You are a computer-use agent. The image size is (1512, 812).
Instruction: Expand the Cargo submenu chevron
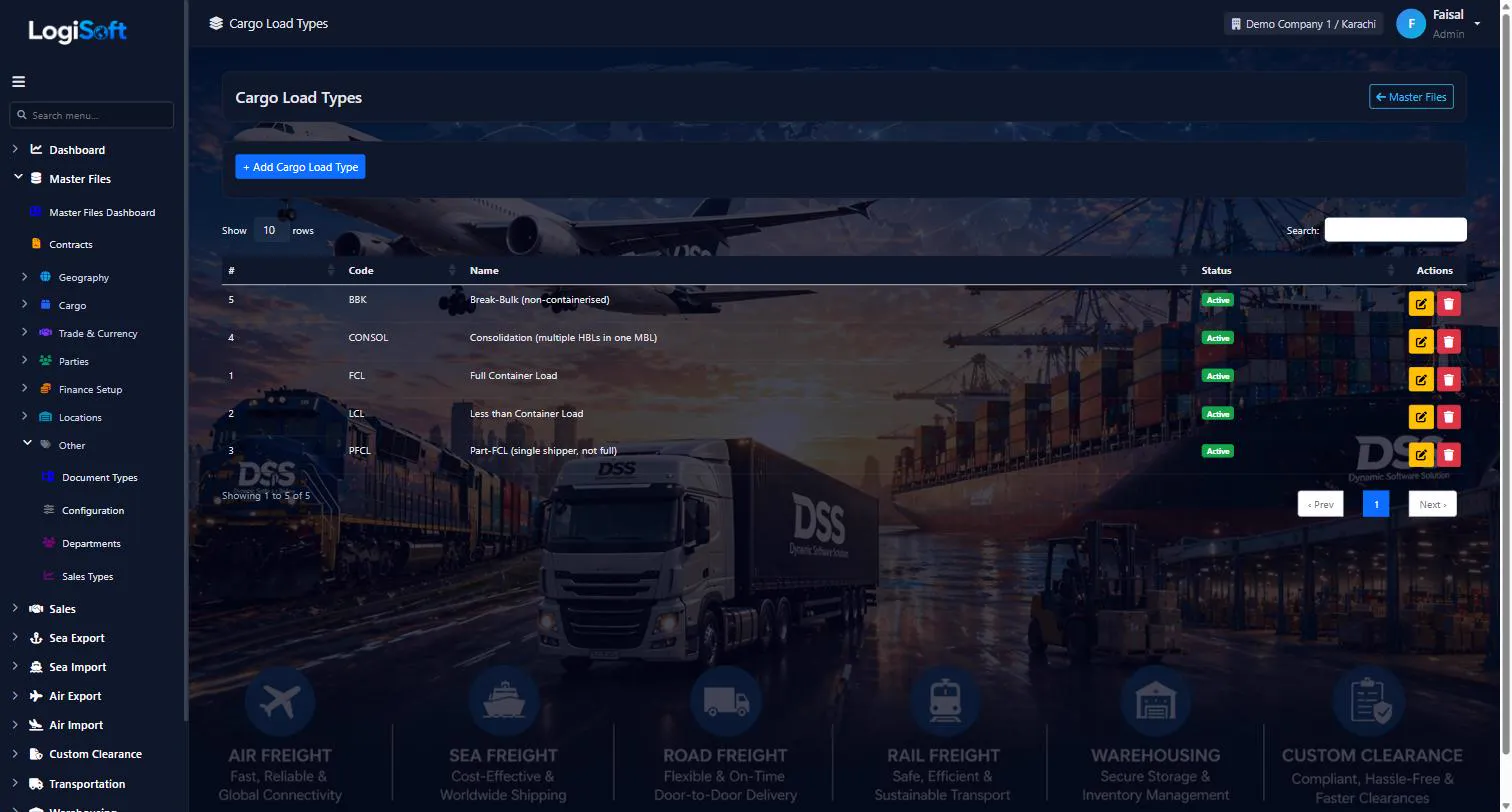[25, 304]
